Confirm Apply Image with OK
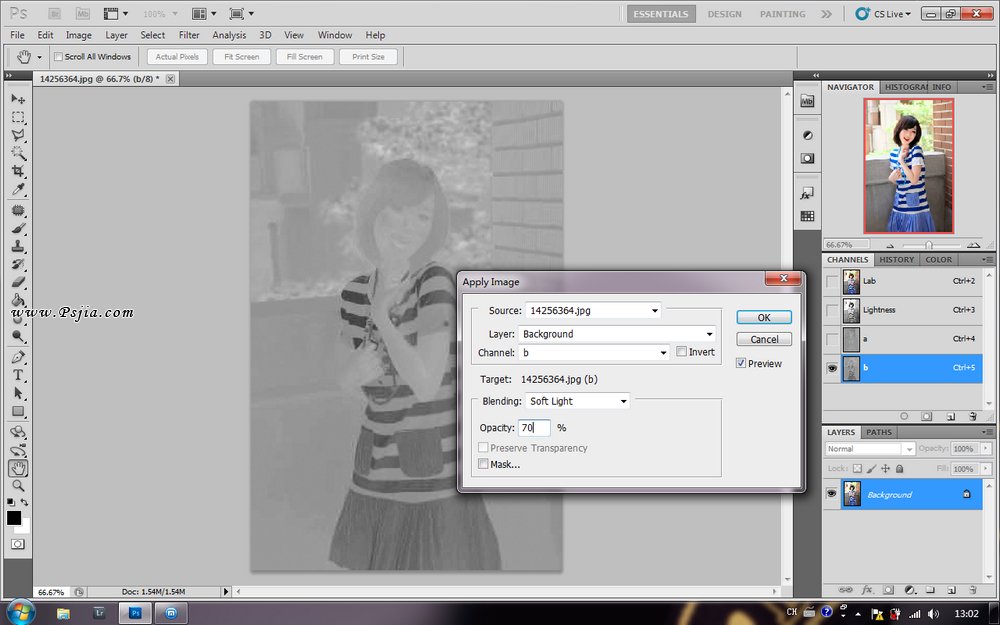The height and width of the screenshot is (625, 1000). coord(764,317)
